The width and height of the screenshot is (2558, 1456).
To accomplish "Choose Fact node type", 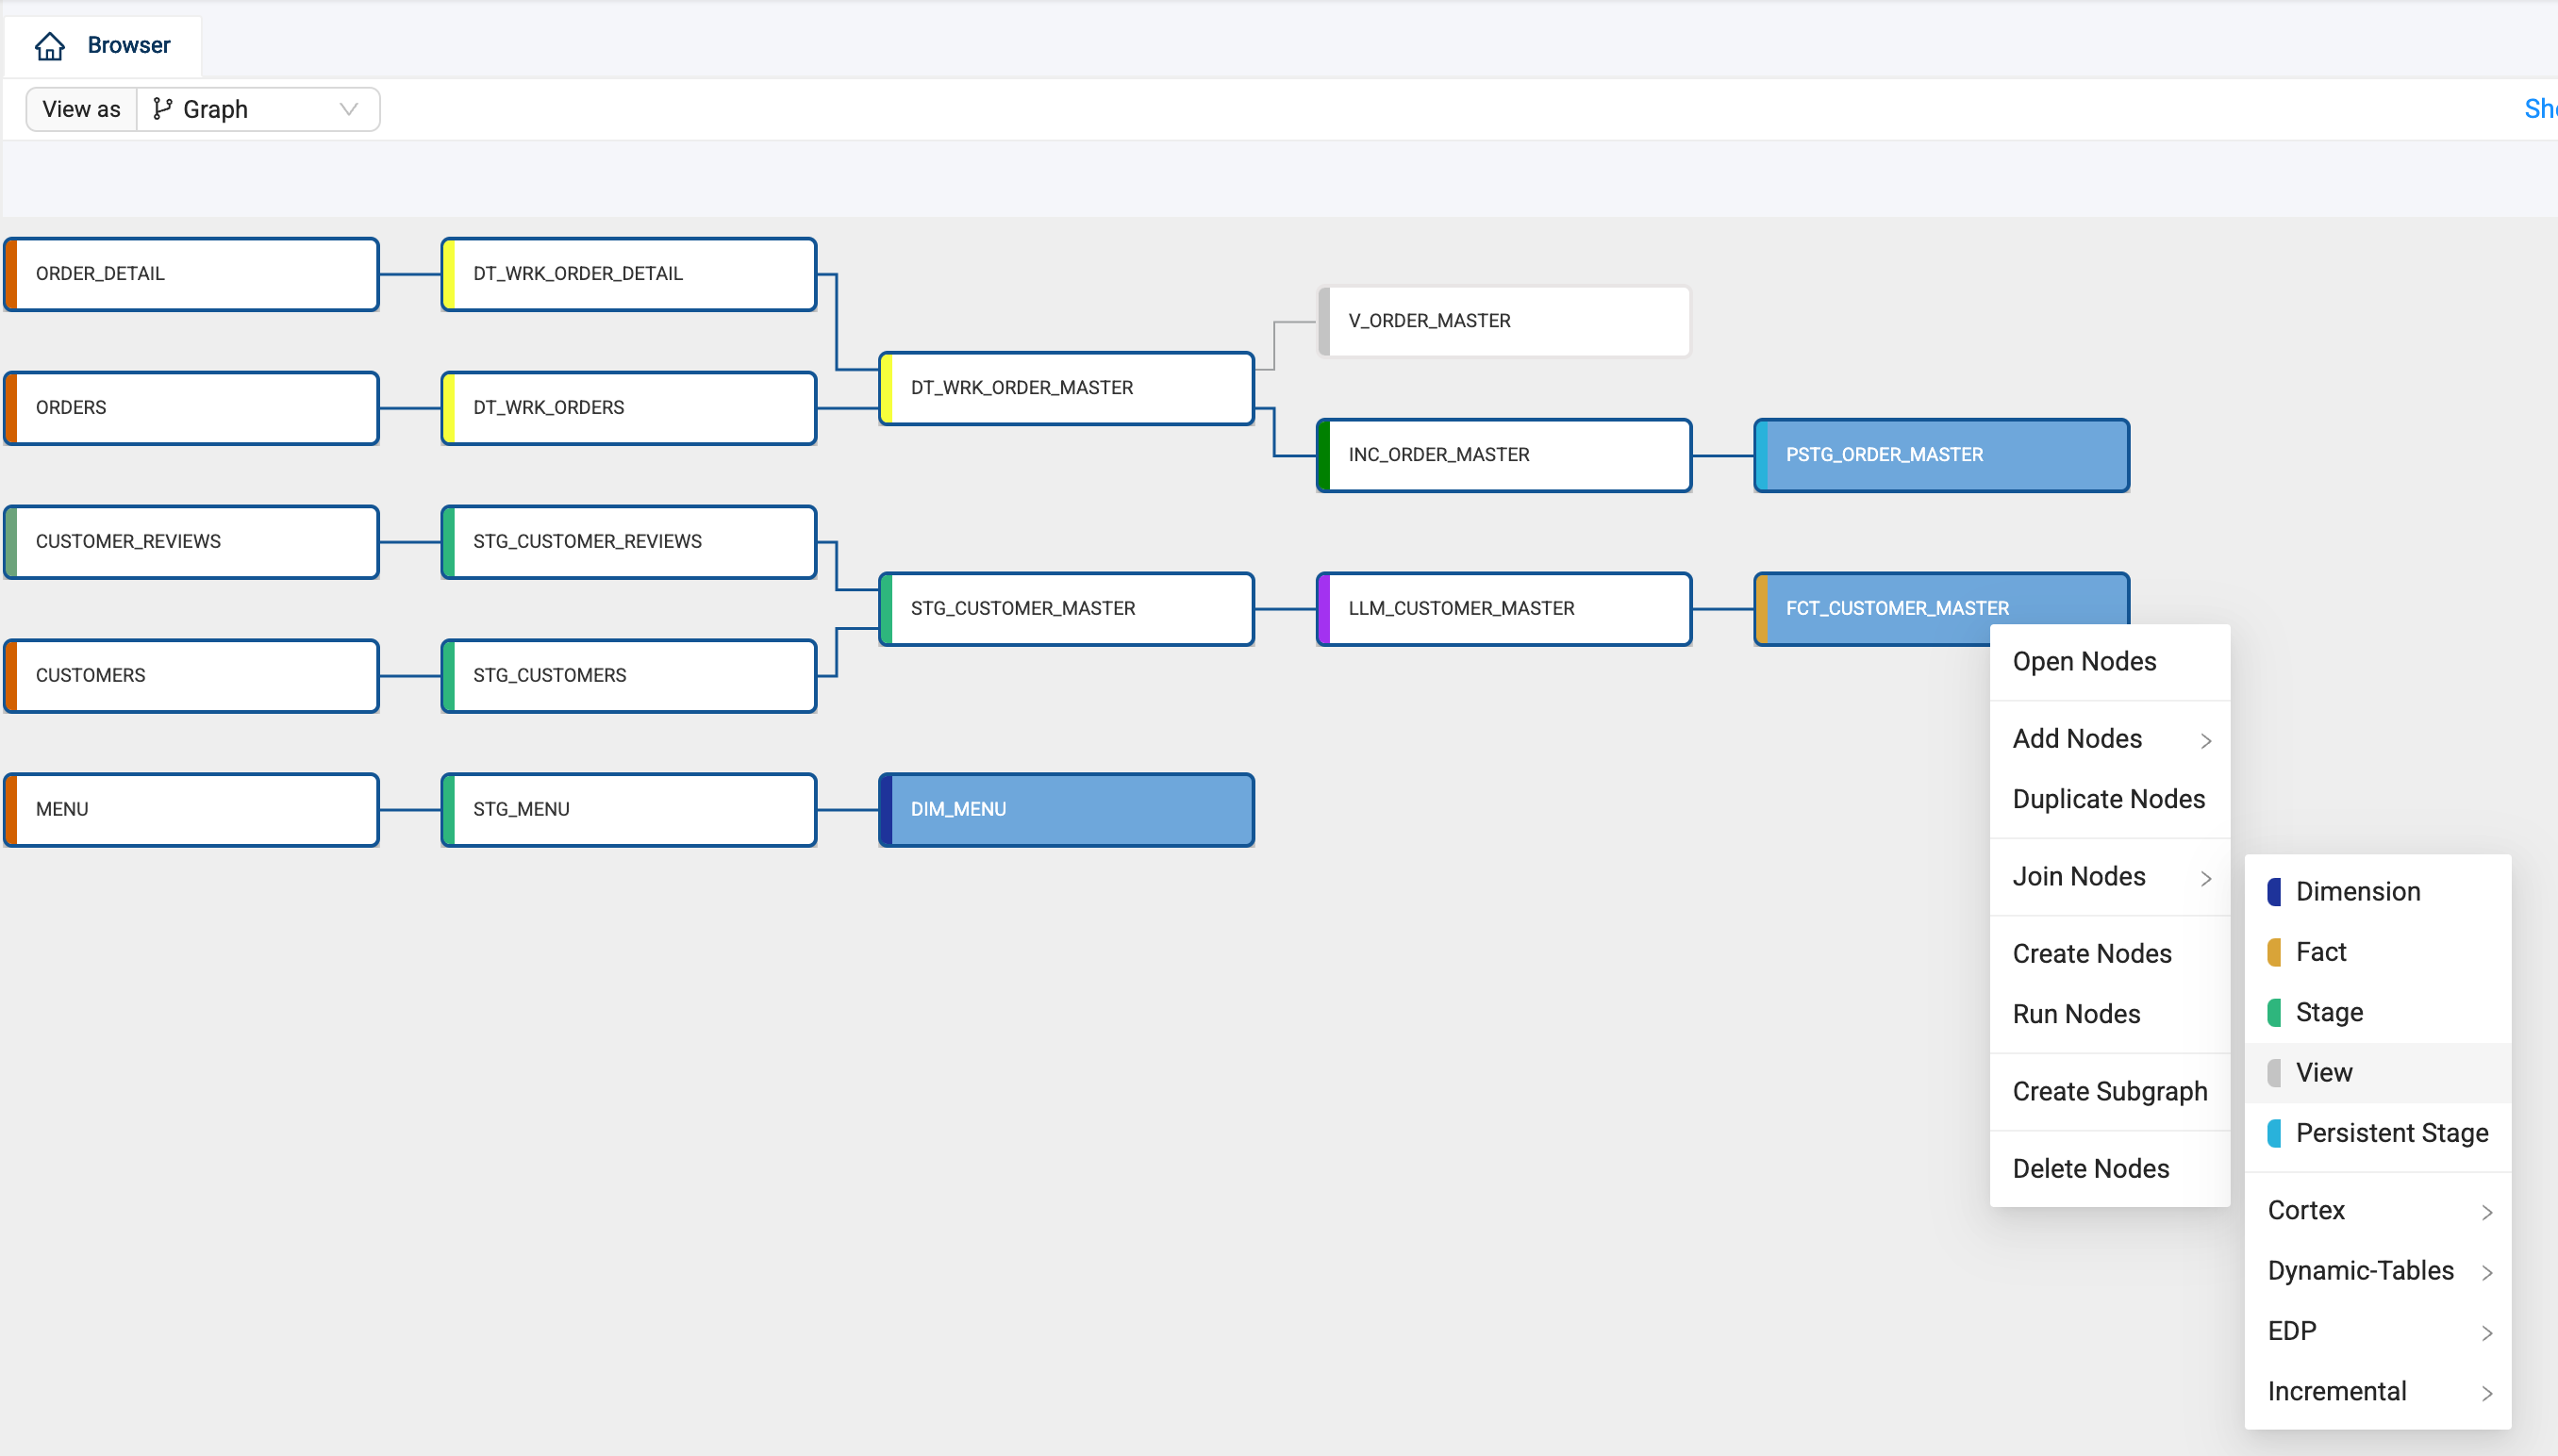I will [2320, 952].
